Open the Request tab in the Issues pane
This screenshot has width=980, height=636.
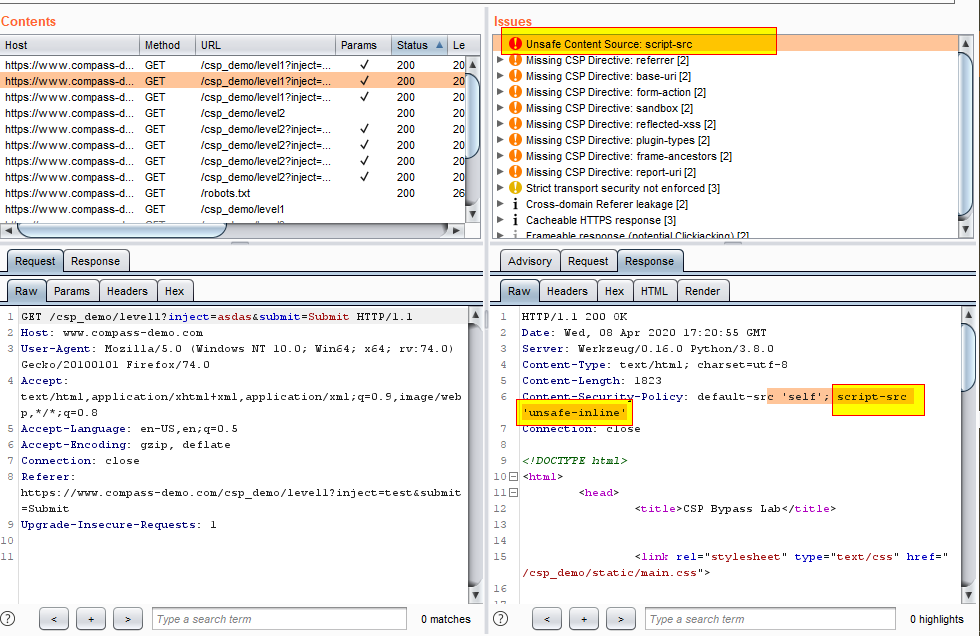click(588, 261)
